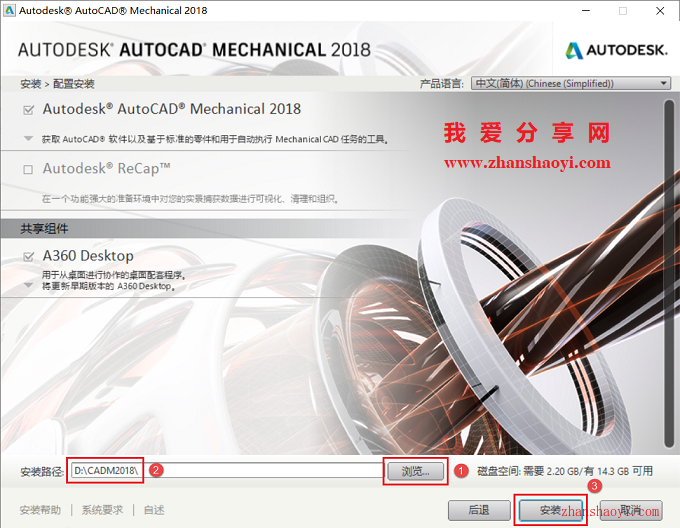Expand AutoCAD Mechanical 2018 configuration arrow

tap(28, 139)
